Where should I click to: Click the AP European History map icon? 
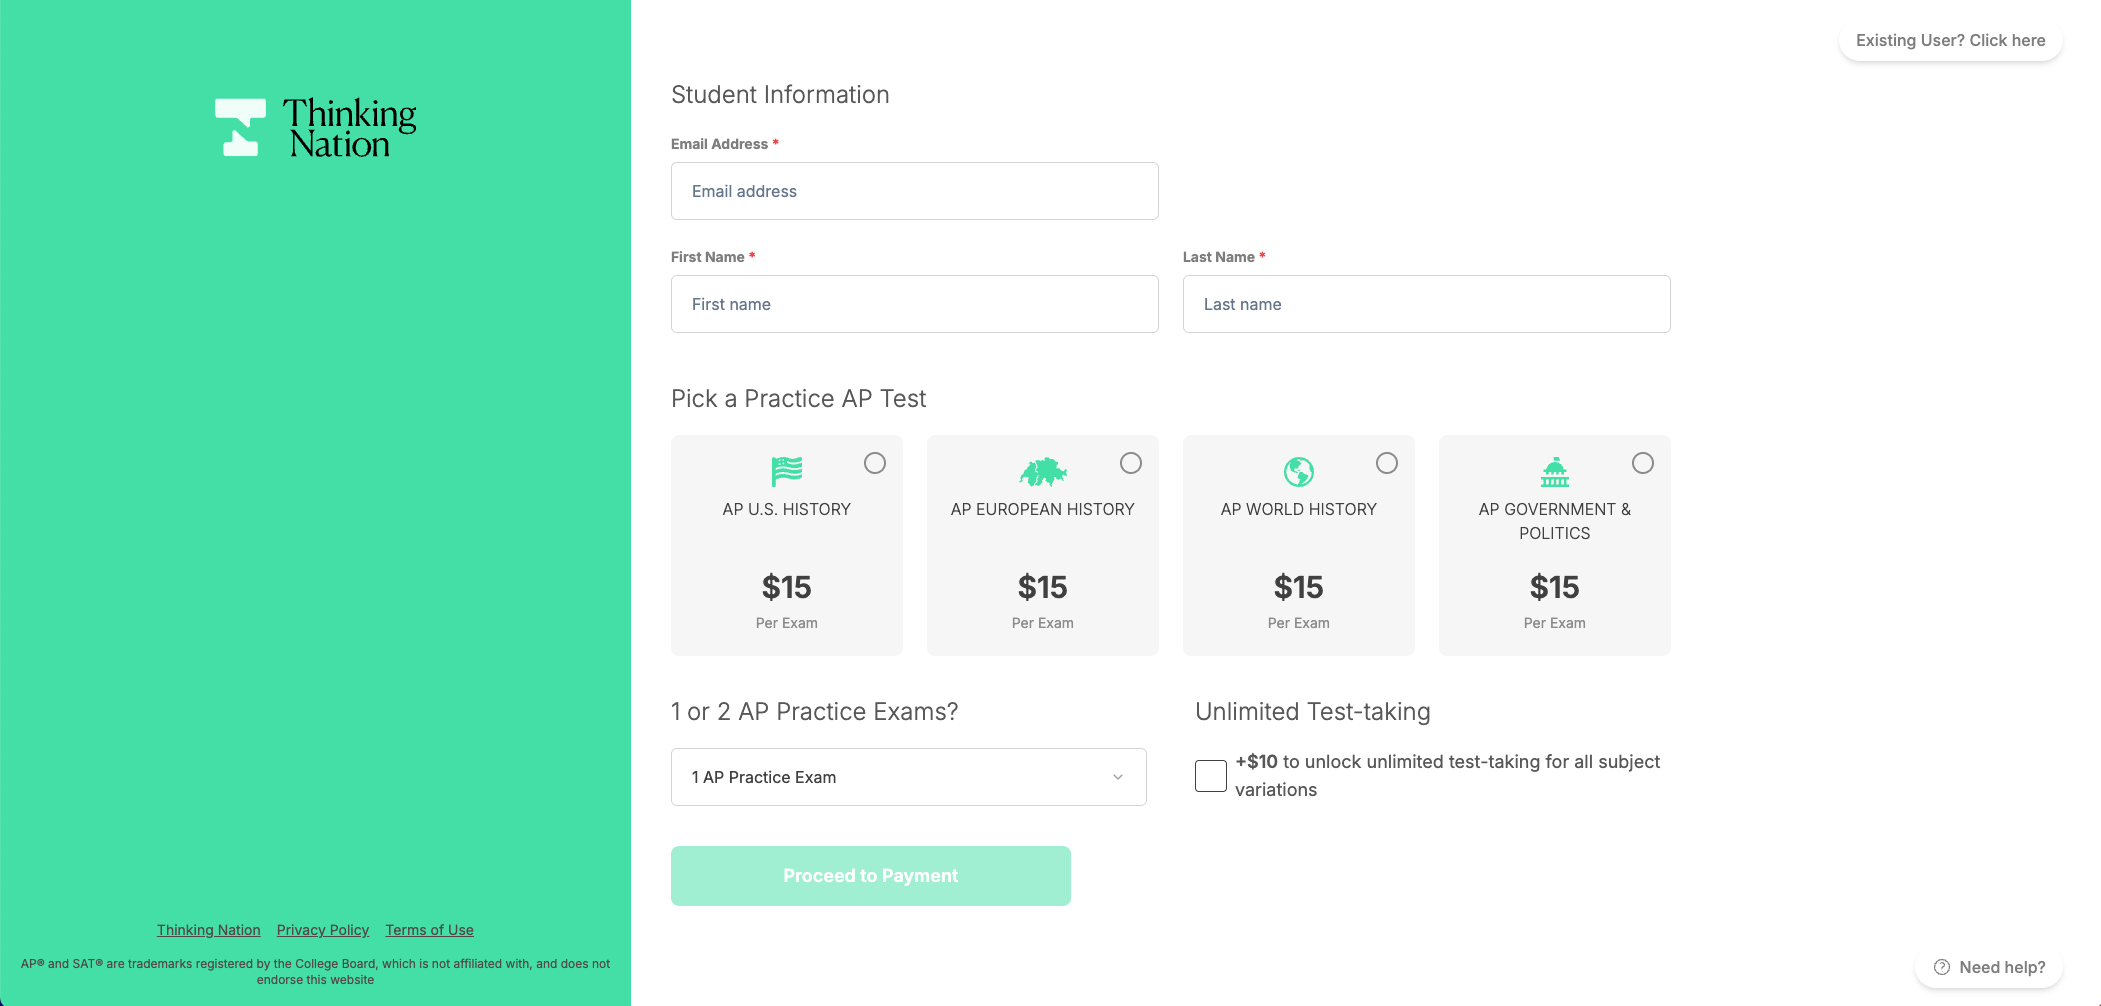(1043, 471)
